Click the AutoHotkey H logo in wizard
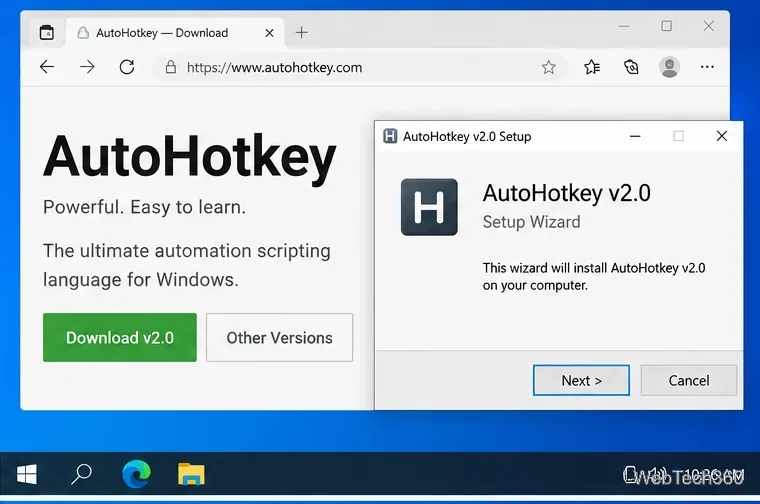 (x=429, y=207)
